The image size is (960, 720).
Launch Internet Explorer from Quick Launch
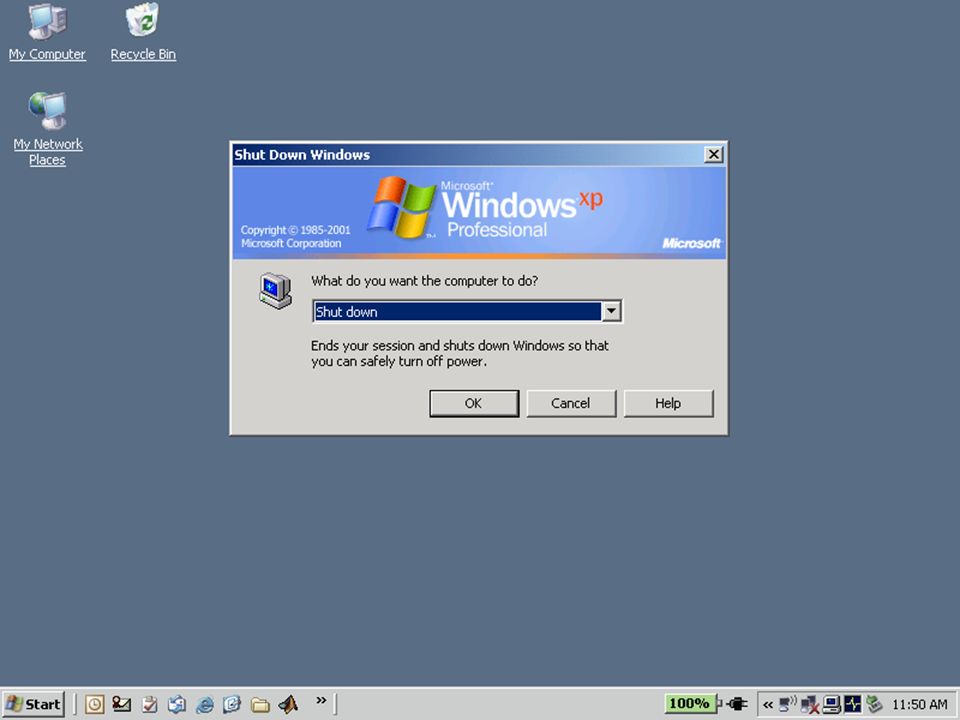[204, 705]
